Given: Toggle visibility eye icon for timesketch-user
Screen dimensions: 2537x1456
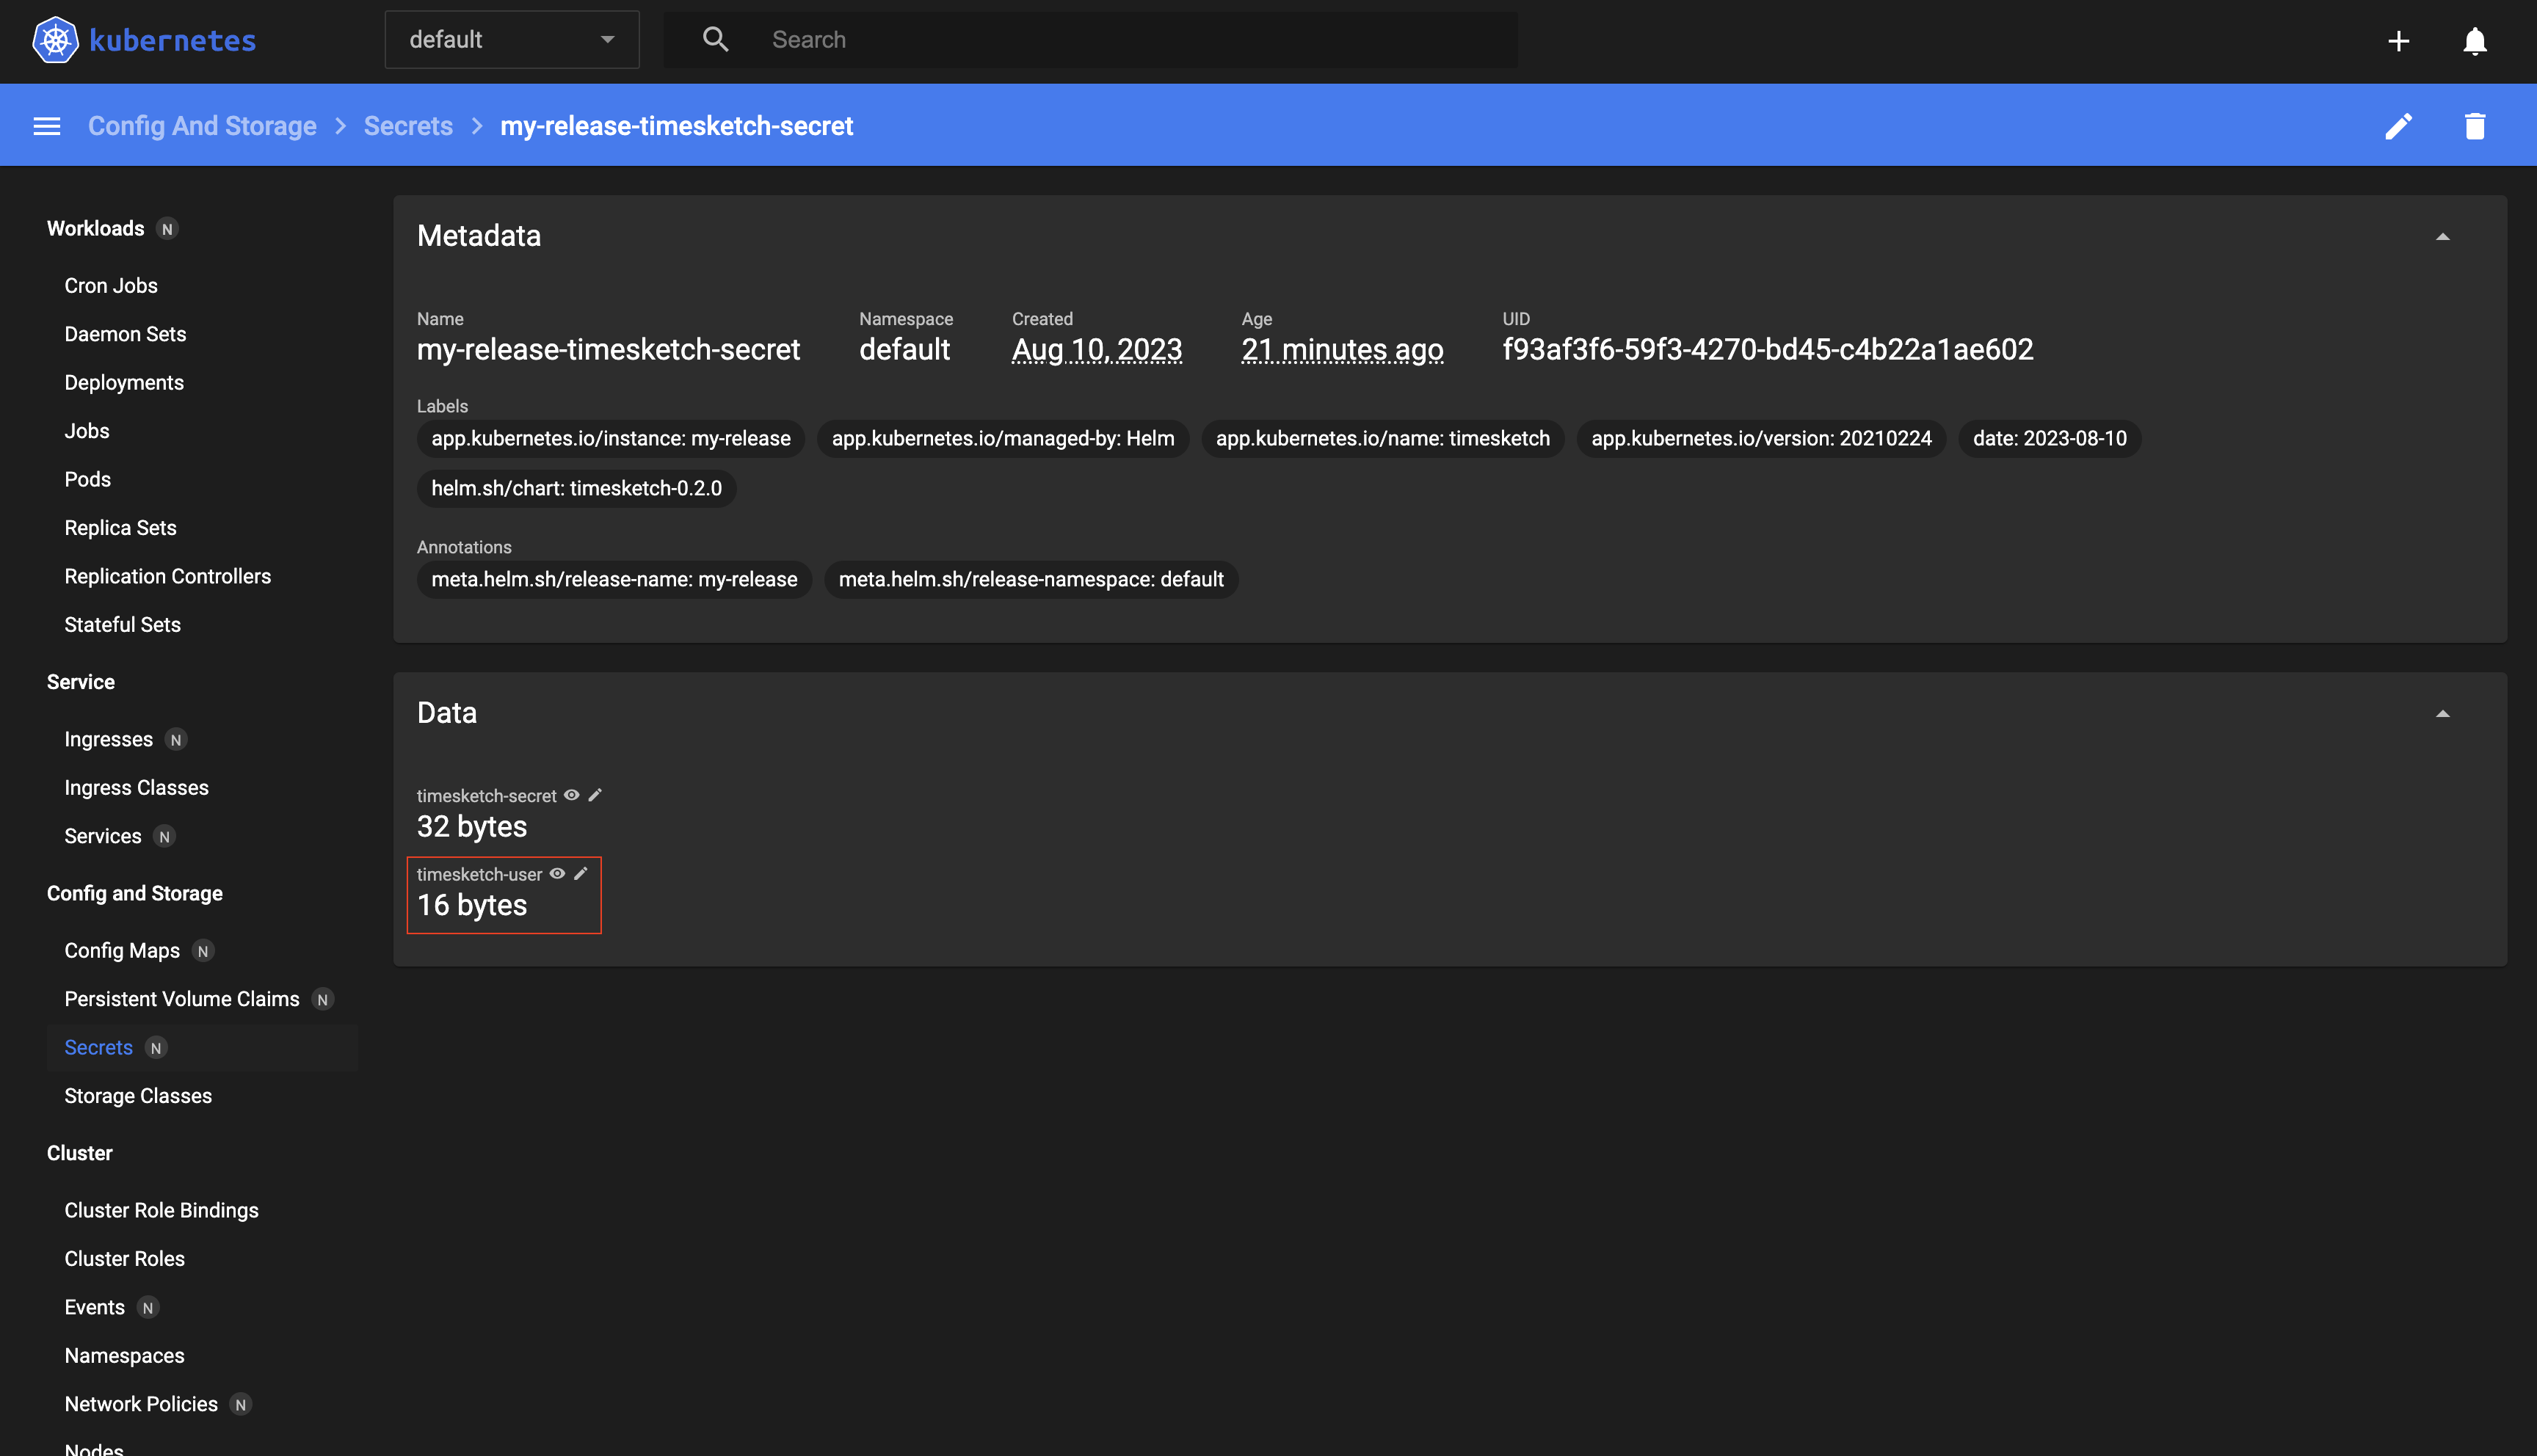Looking at the screenshot, I should 558,873.
